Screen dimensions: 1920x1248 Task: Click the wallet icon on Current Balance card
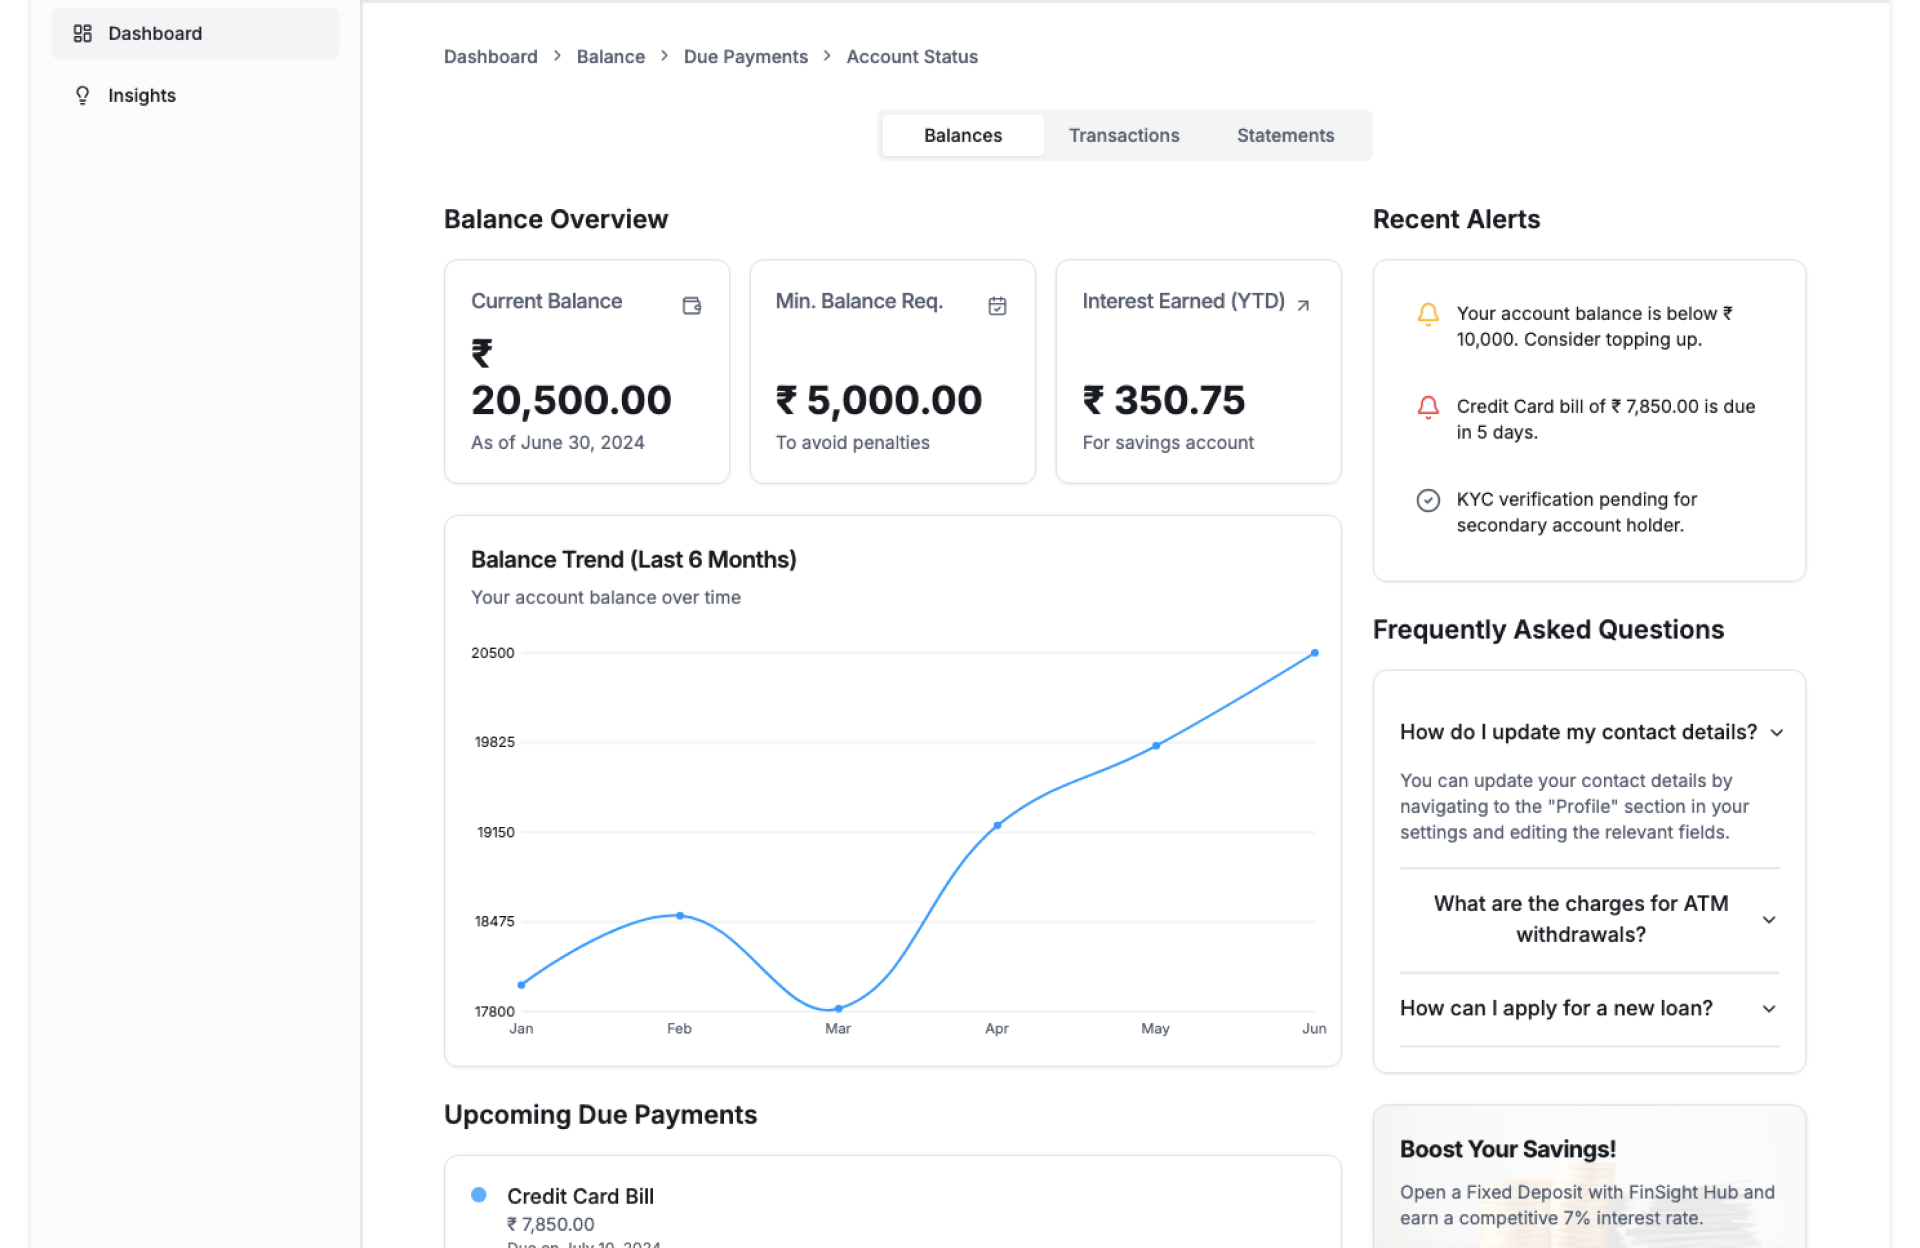tap(691, 306)
